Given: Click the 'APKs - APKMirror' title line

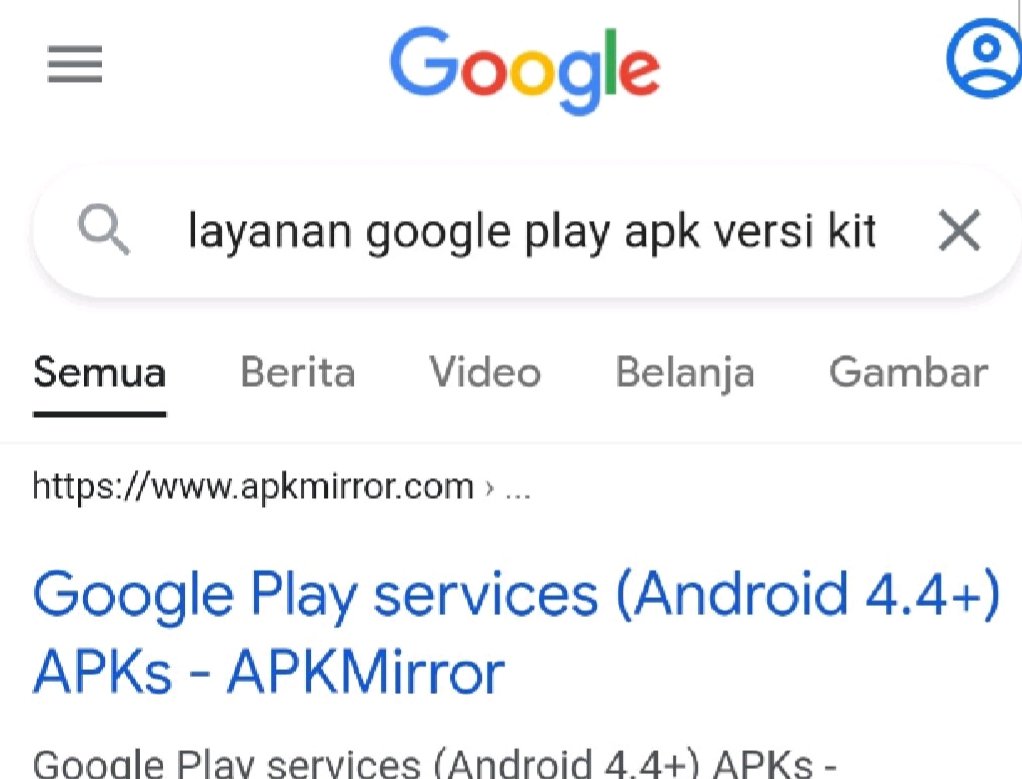Looking at the screenshot, I should point(269,672).
